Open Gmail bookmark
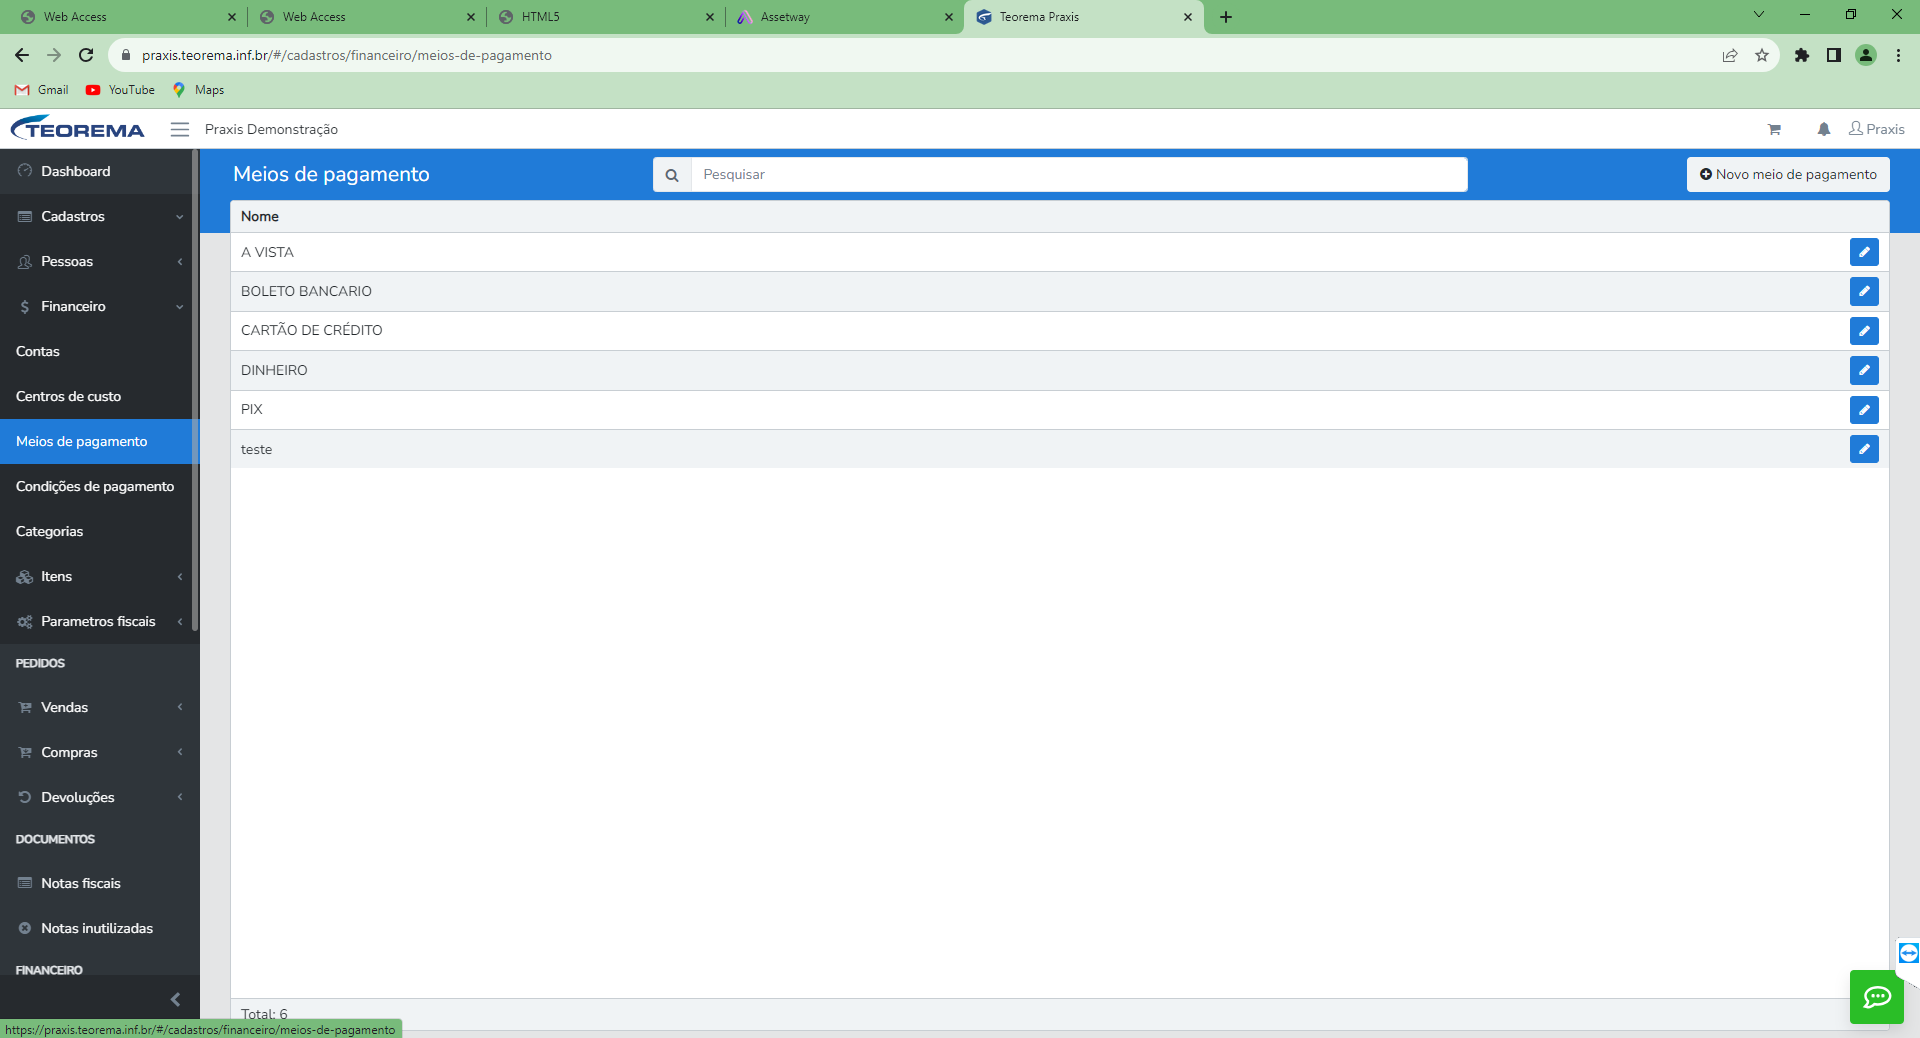 (42, 90)
